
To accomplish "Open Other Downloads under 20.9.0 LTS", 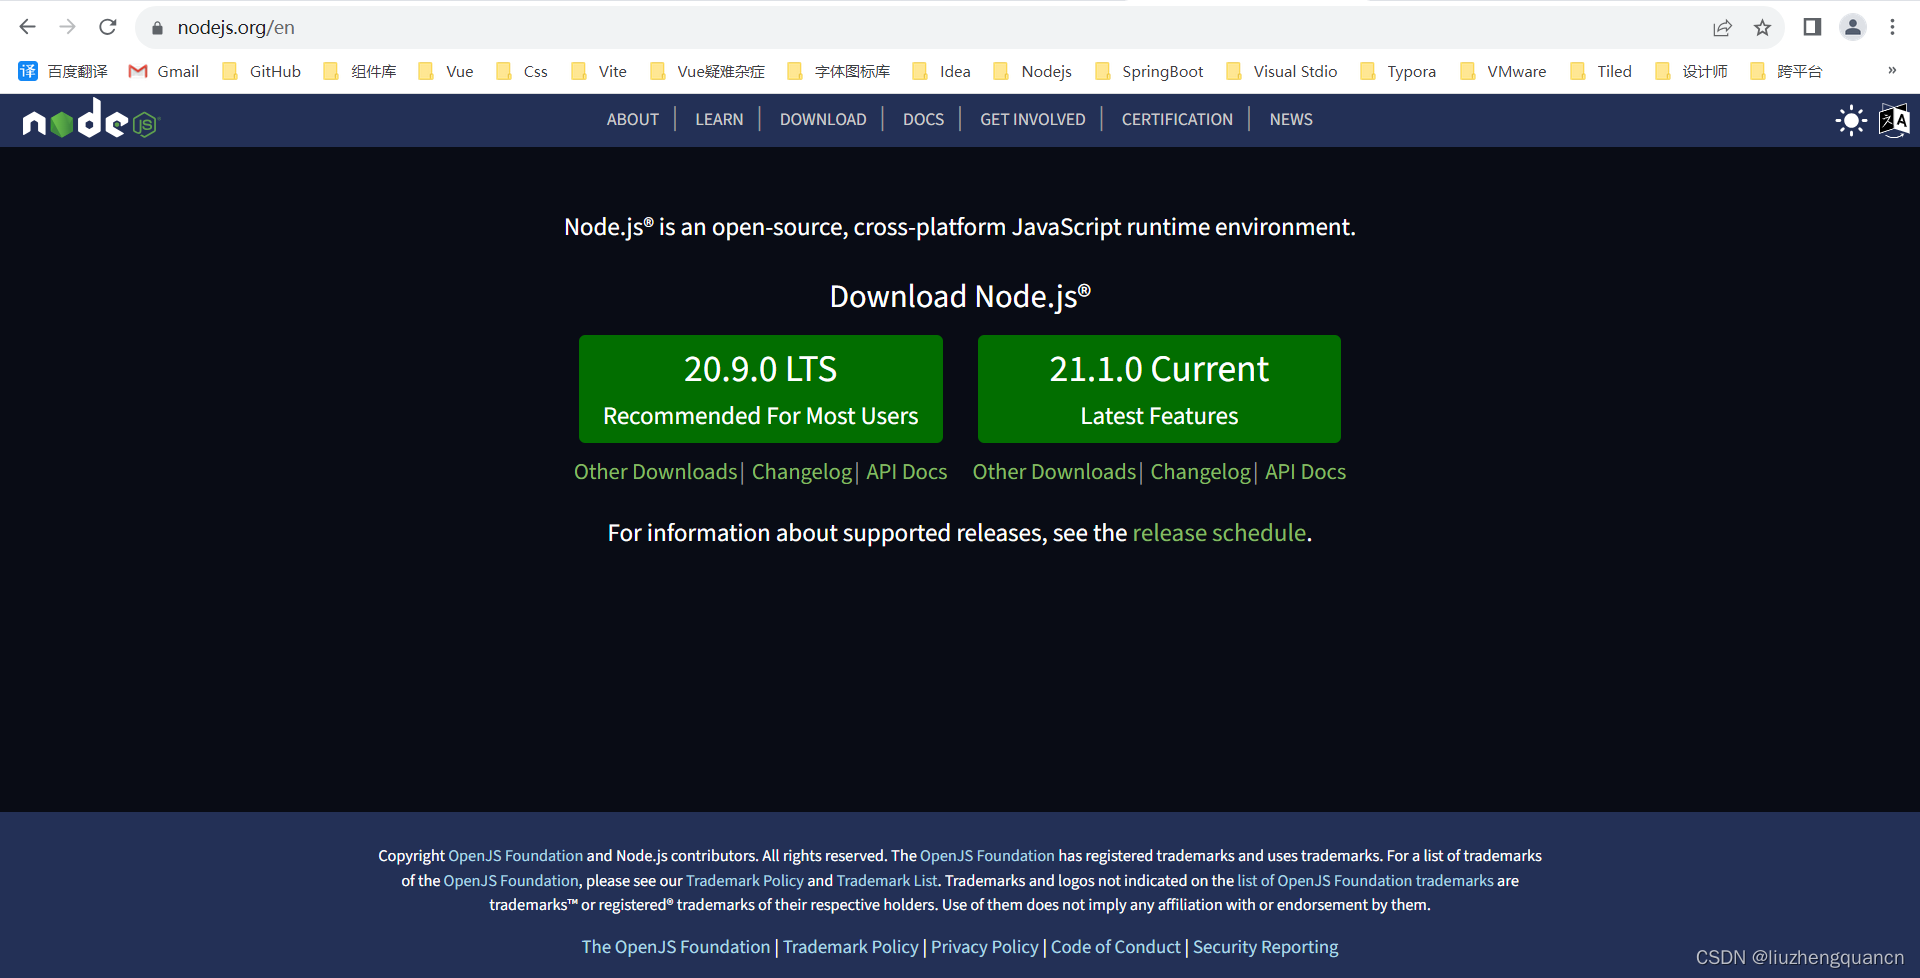I will pos(655,472).
